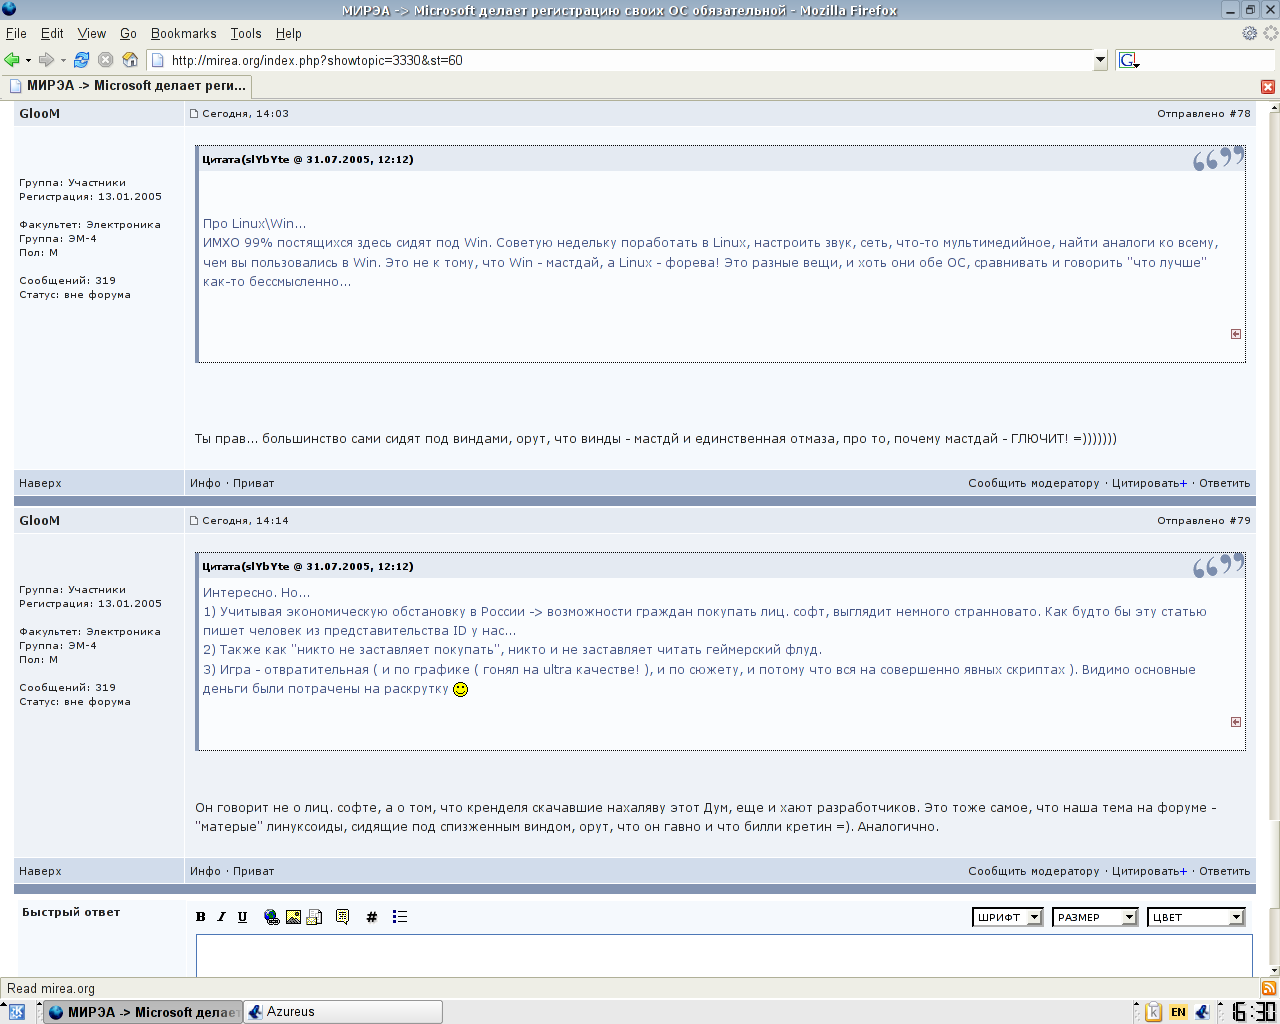Viewport: 1280px width, 1024px height.
Task: Click the EN keyboard layout indicator
Action: pyautogui.click(x=1178, y=1012)
